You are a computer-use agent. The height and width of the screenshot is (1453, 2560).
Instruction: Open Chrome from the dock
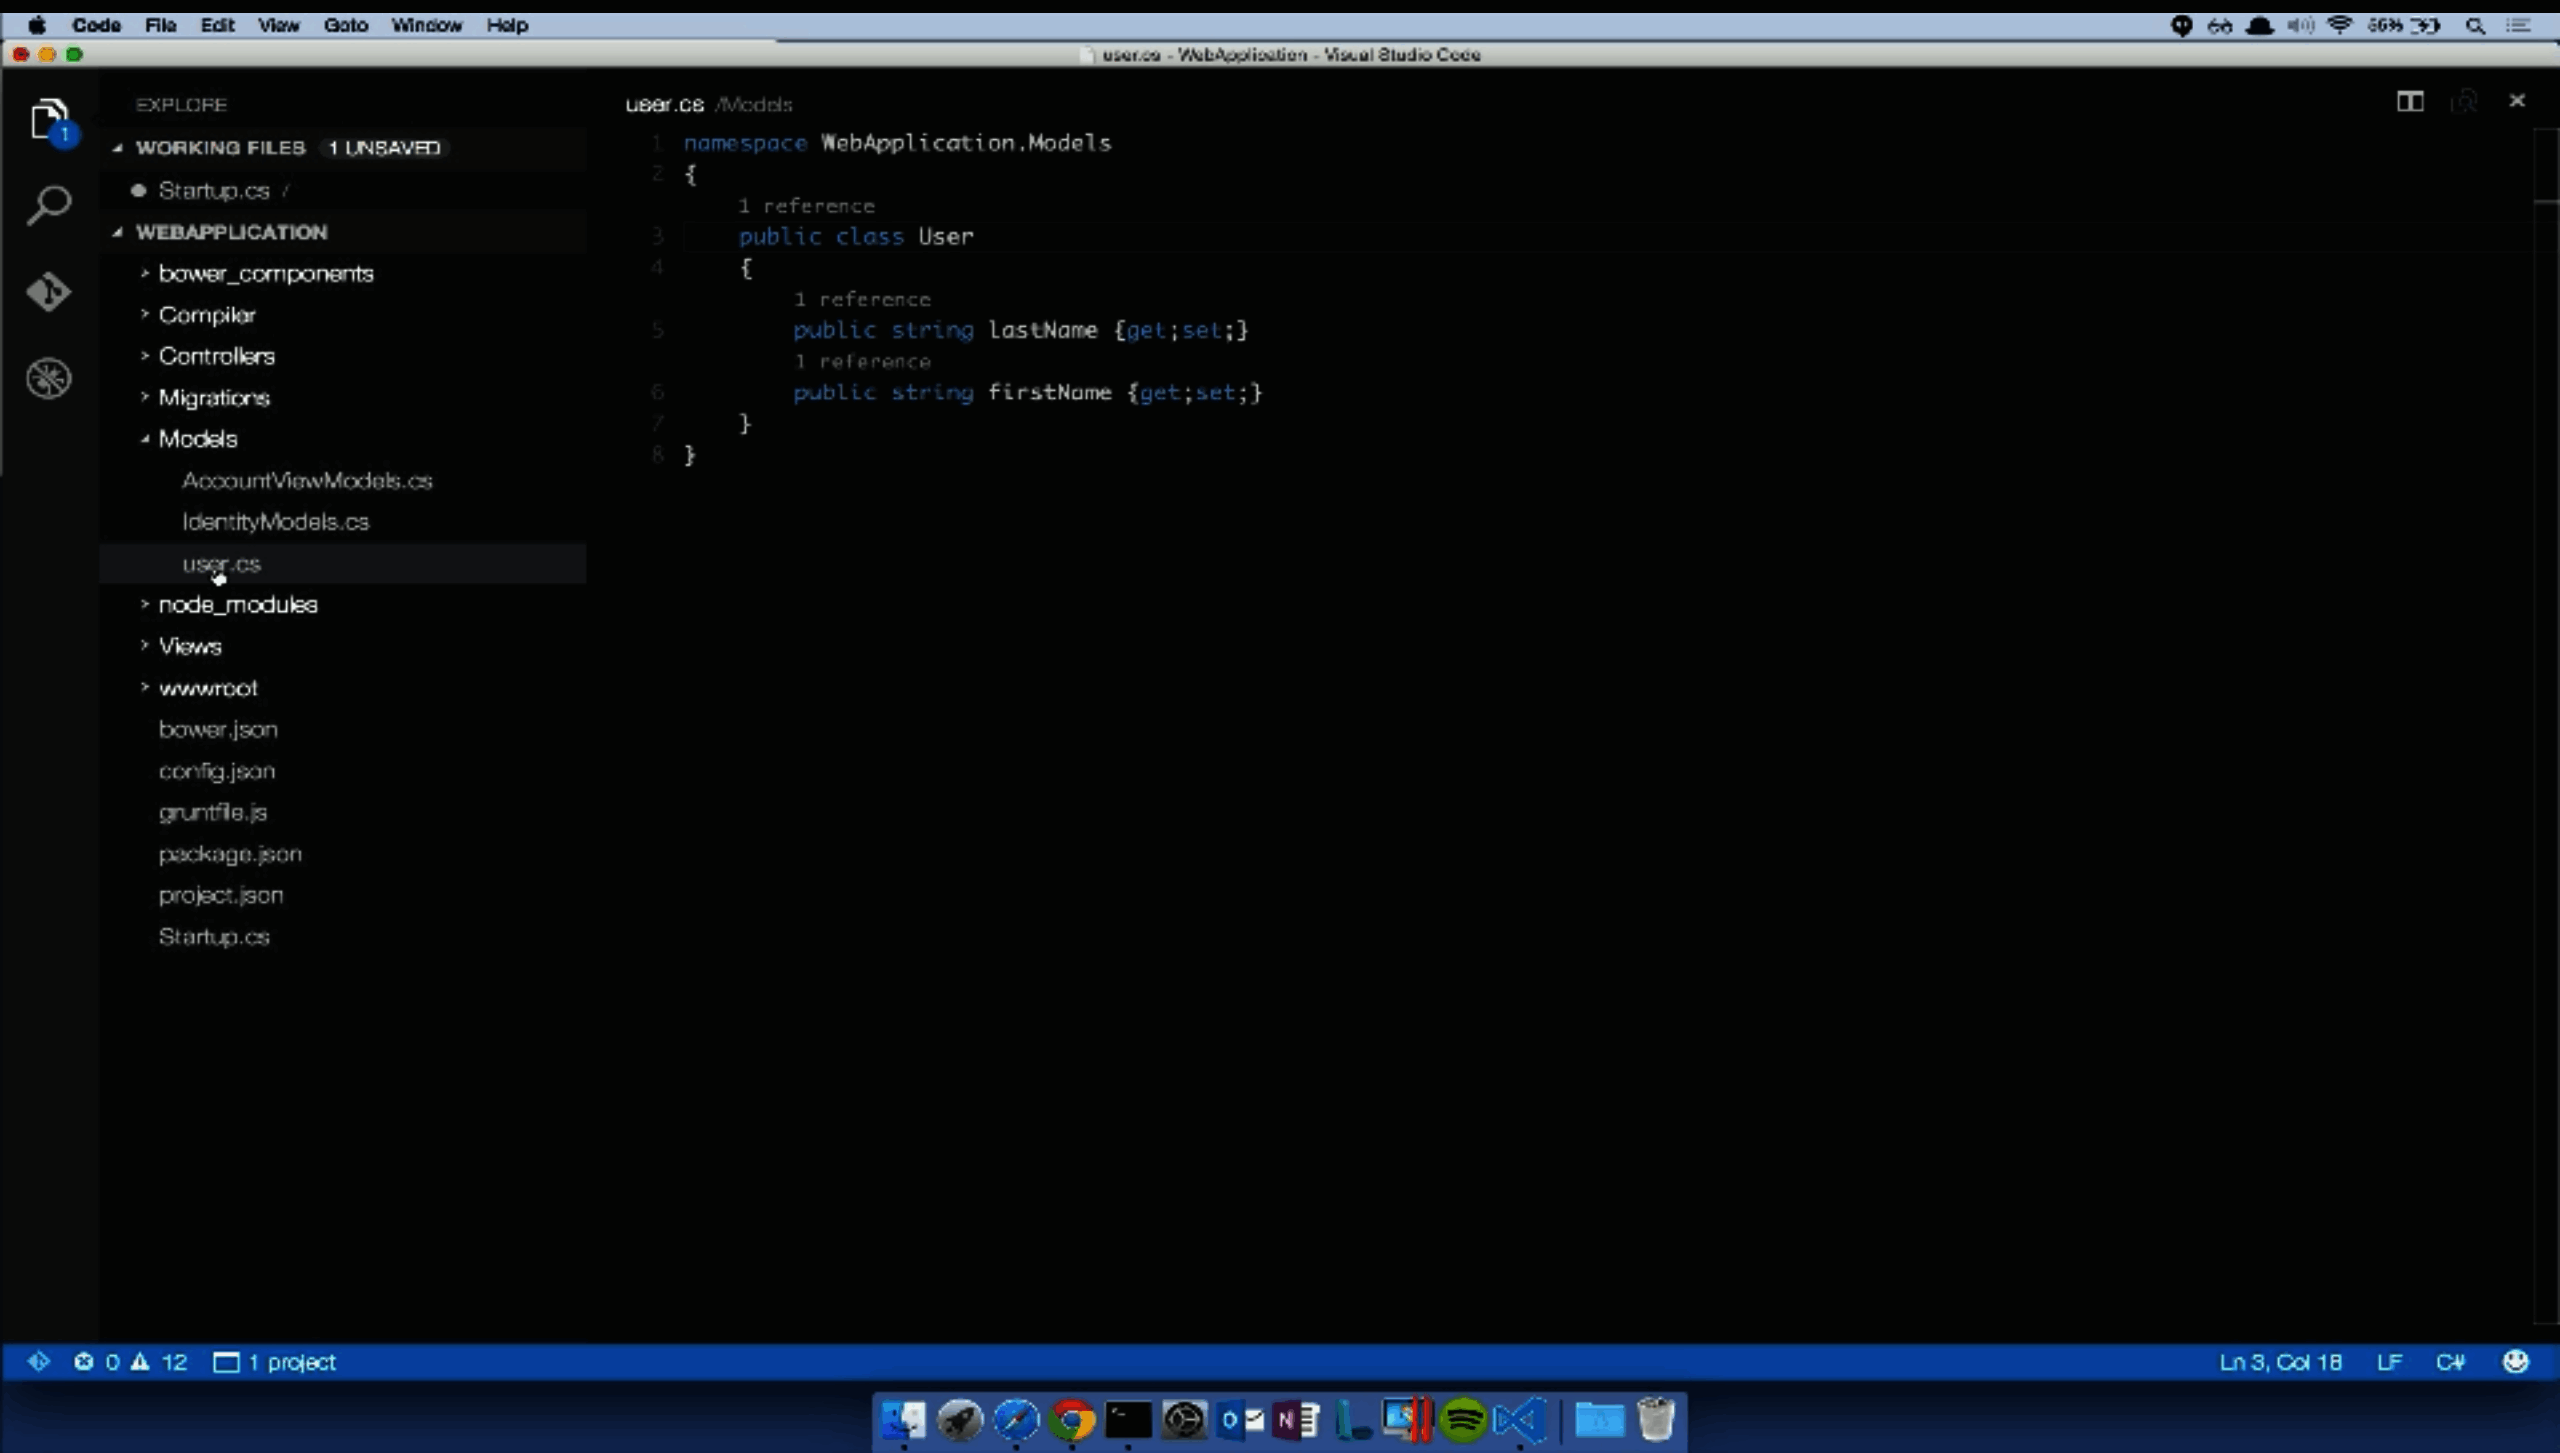(x=1072, y=1420)
